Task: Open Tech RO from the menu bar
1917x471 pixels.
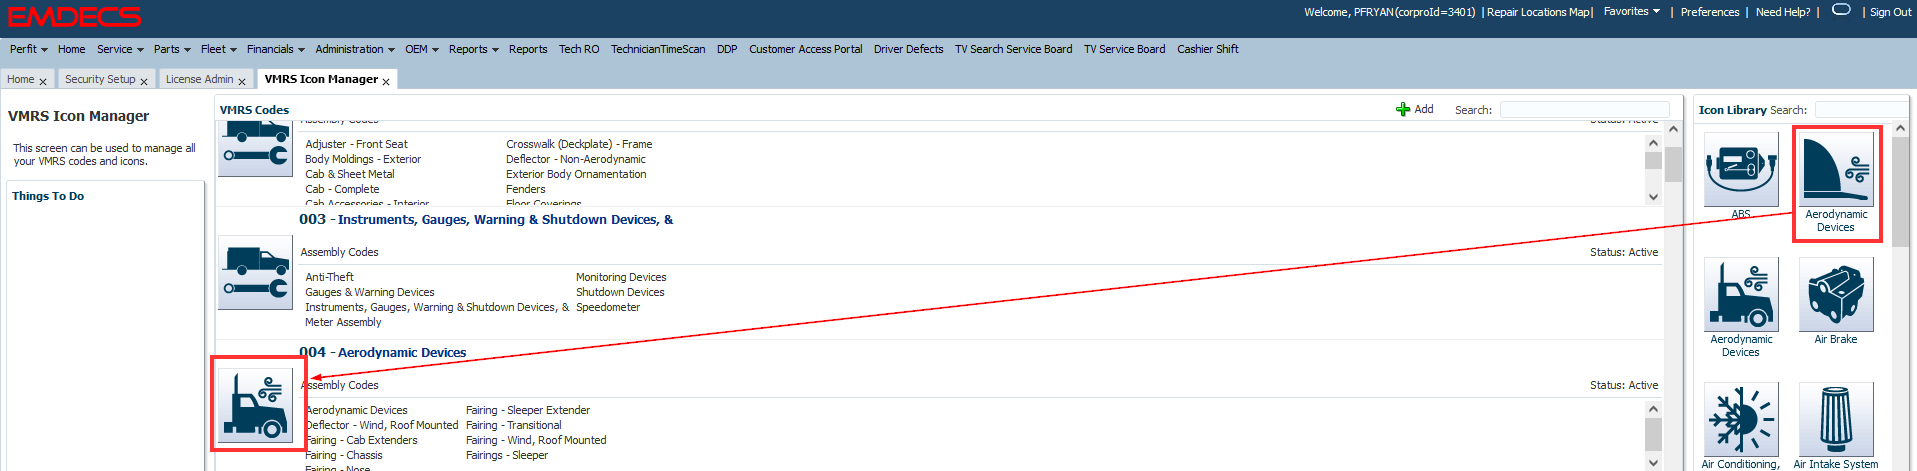Action: pos(579,49)
